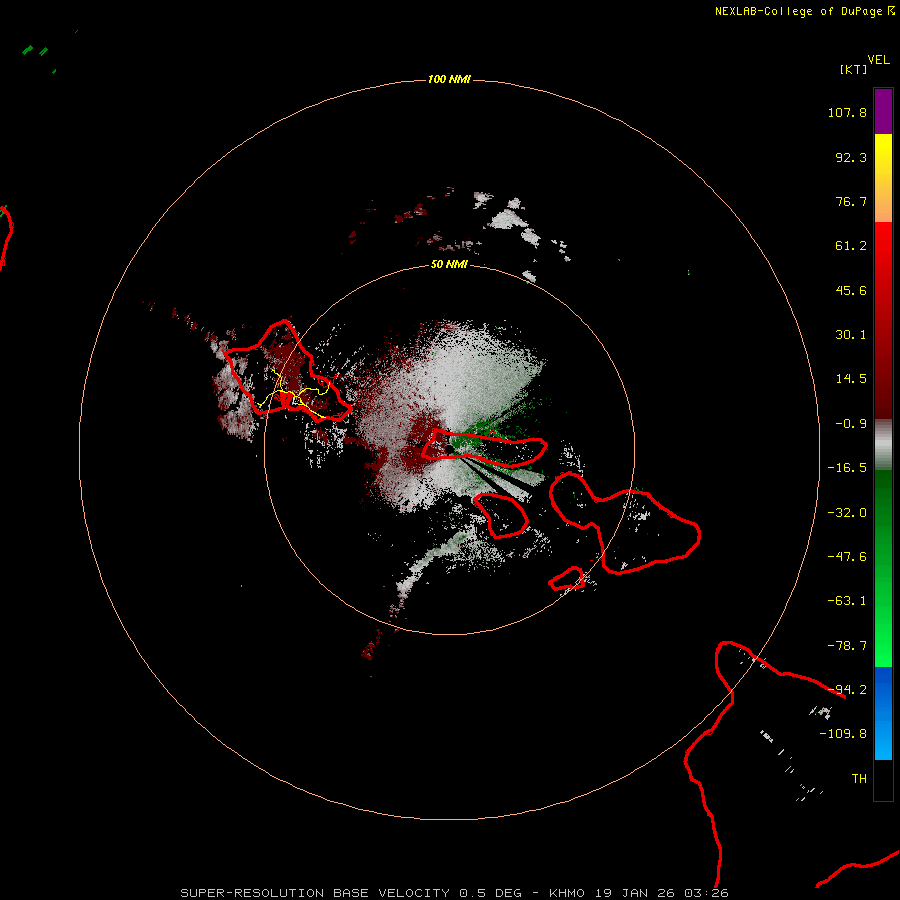The image size is (900, 900).
Task: Click the -94.2 legend value
Action: tap(847, 689)
